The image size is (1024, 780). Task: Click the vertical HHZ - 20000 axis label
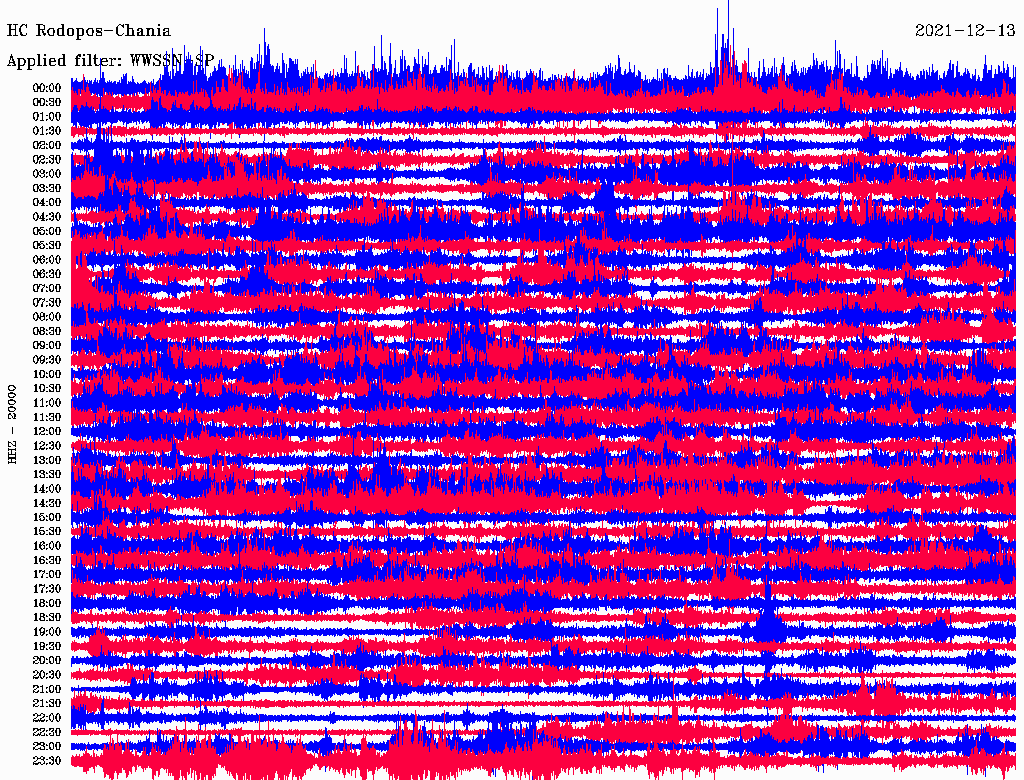click(x=13, y=424)
